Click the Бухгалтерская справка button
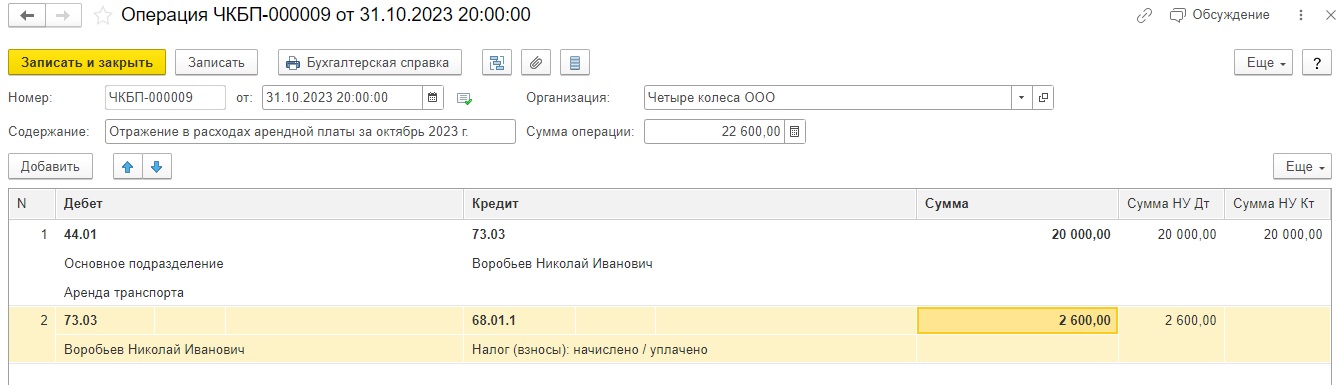This screenshot has width=1343, height=385. click(369, 62)
